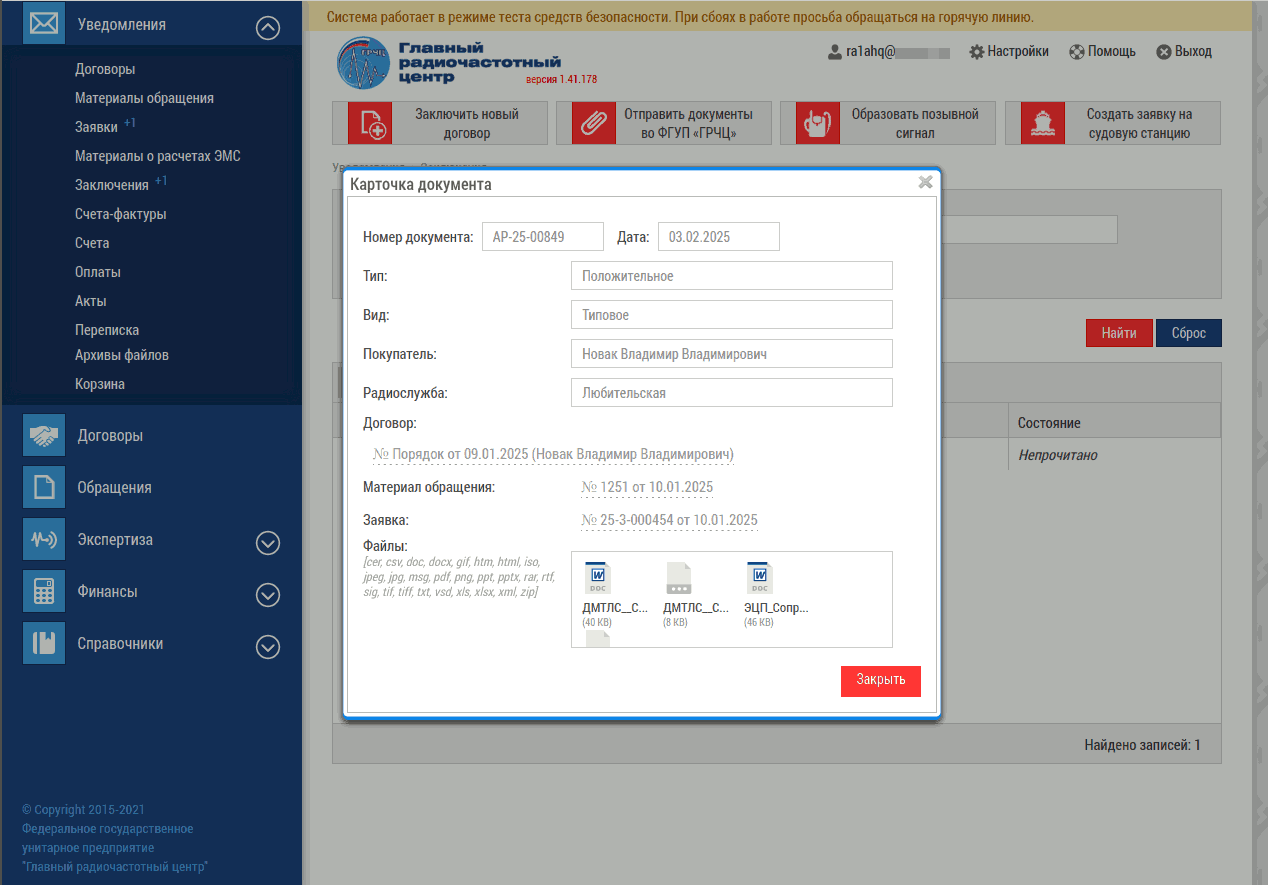Collapse the Уведомления section chevron
Viewport: 1268px width, 885px height.
click(268, 28)
